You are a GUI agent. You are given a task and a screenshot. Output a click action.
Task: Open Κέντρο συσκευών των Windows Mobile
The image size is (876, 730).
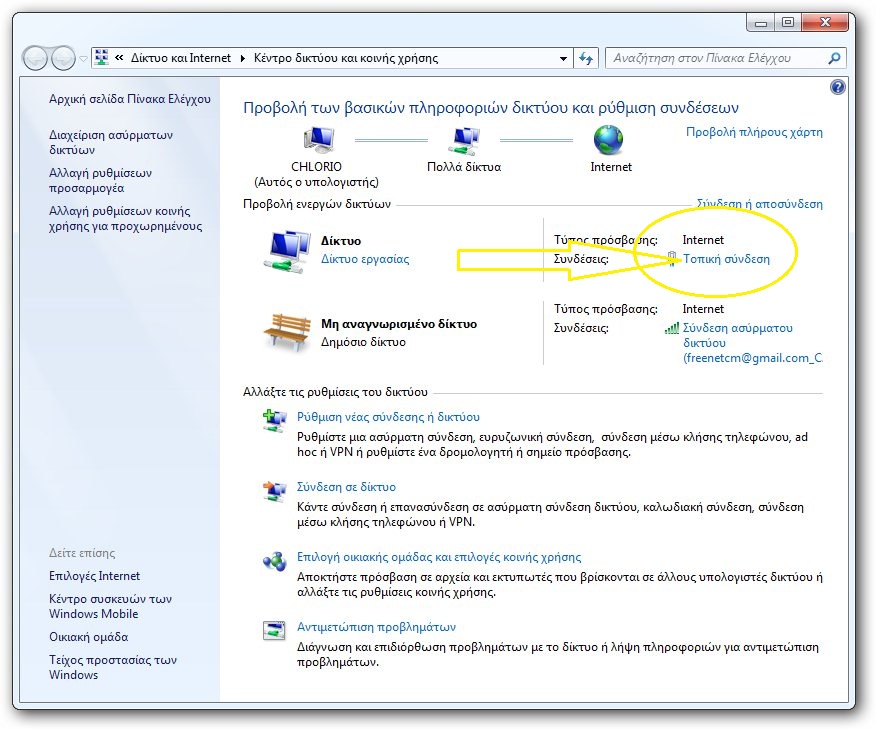click(110, 606)
